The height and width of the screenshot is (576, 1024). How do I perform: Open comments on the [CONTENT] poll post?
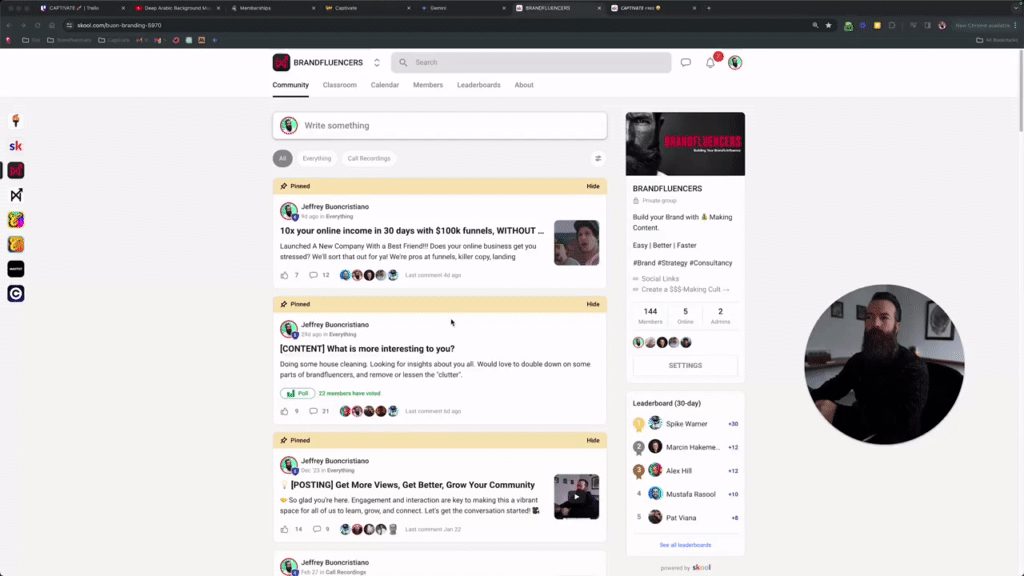point(313,411)
